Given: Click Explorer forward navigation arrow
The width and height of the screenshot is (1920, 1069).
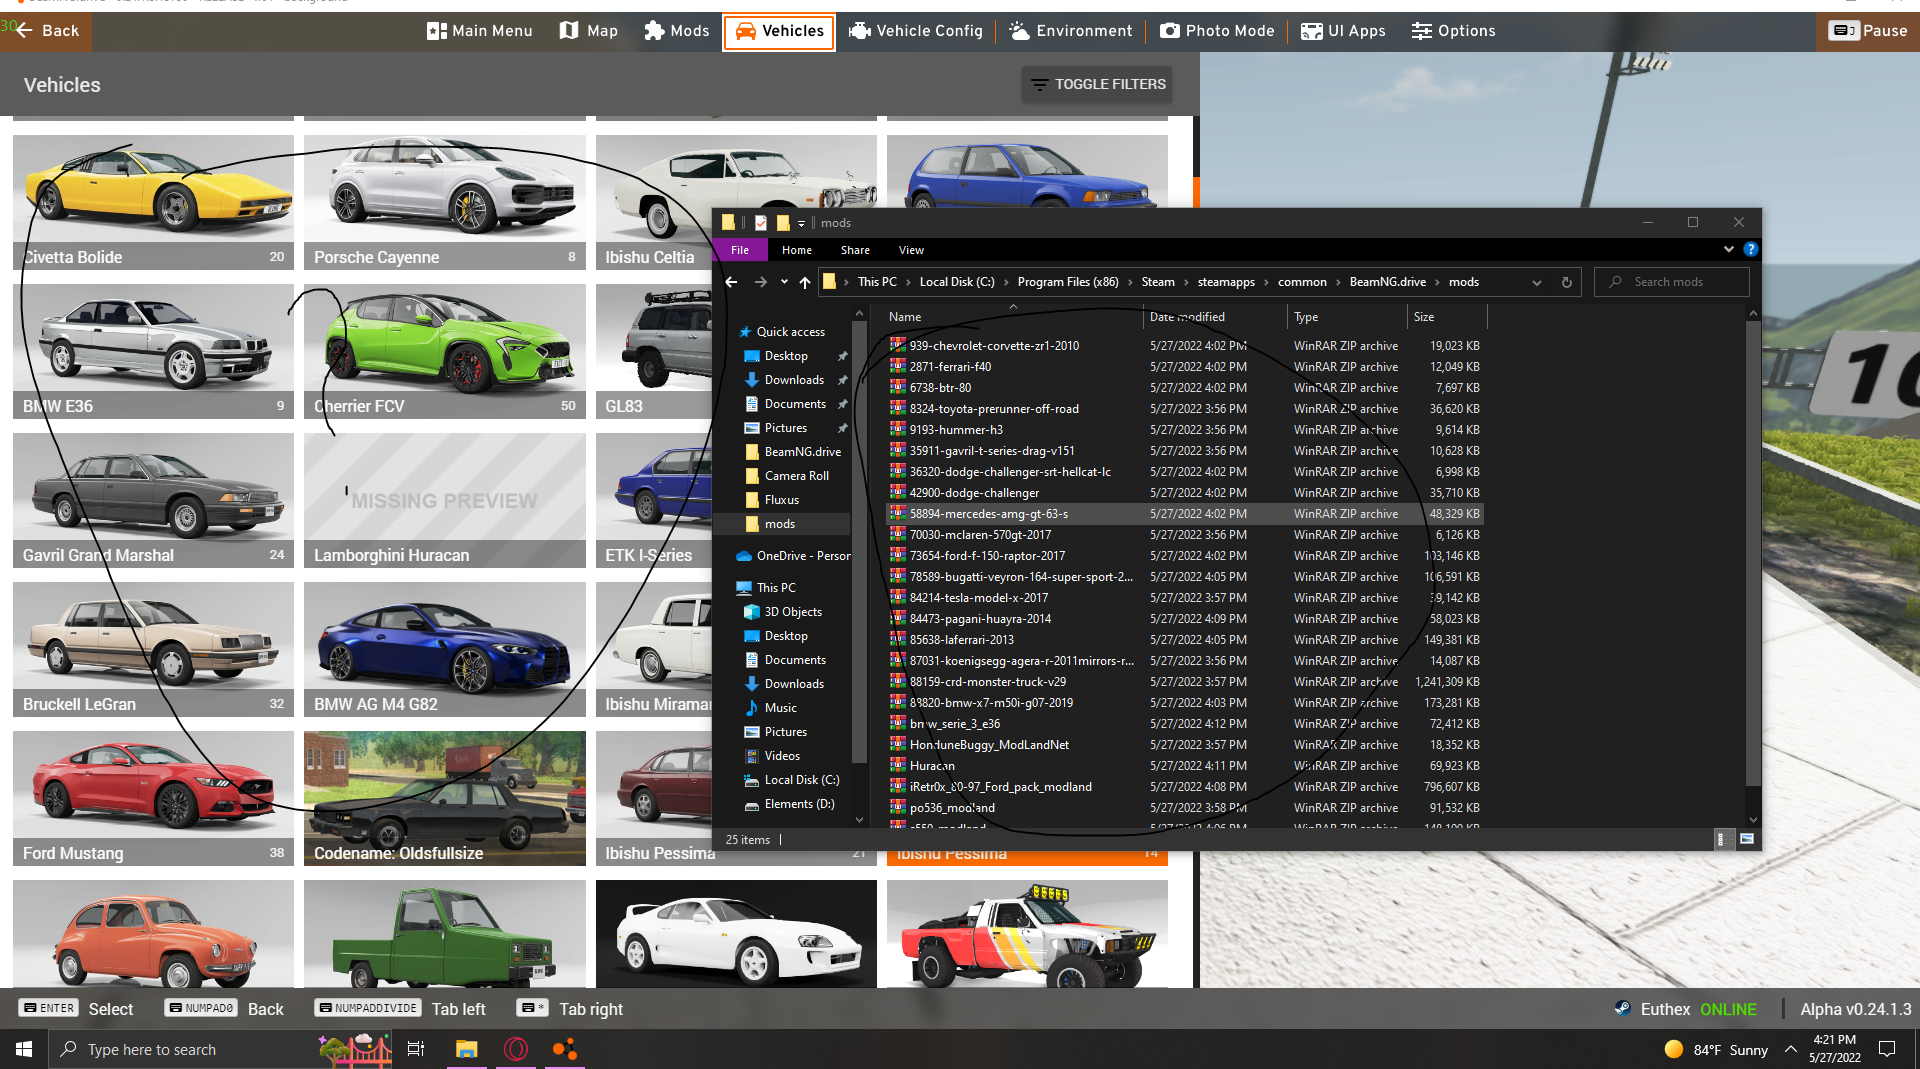Looking at the screenshot, I should (760, 282).
